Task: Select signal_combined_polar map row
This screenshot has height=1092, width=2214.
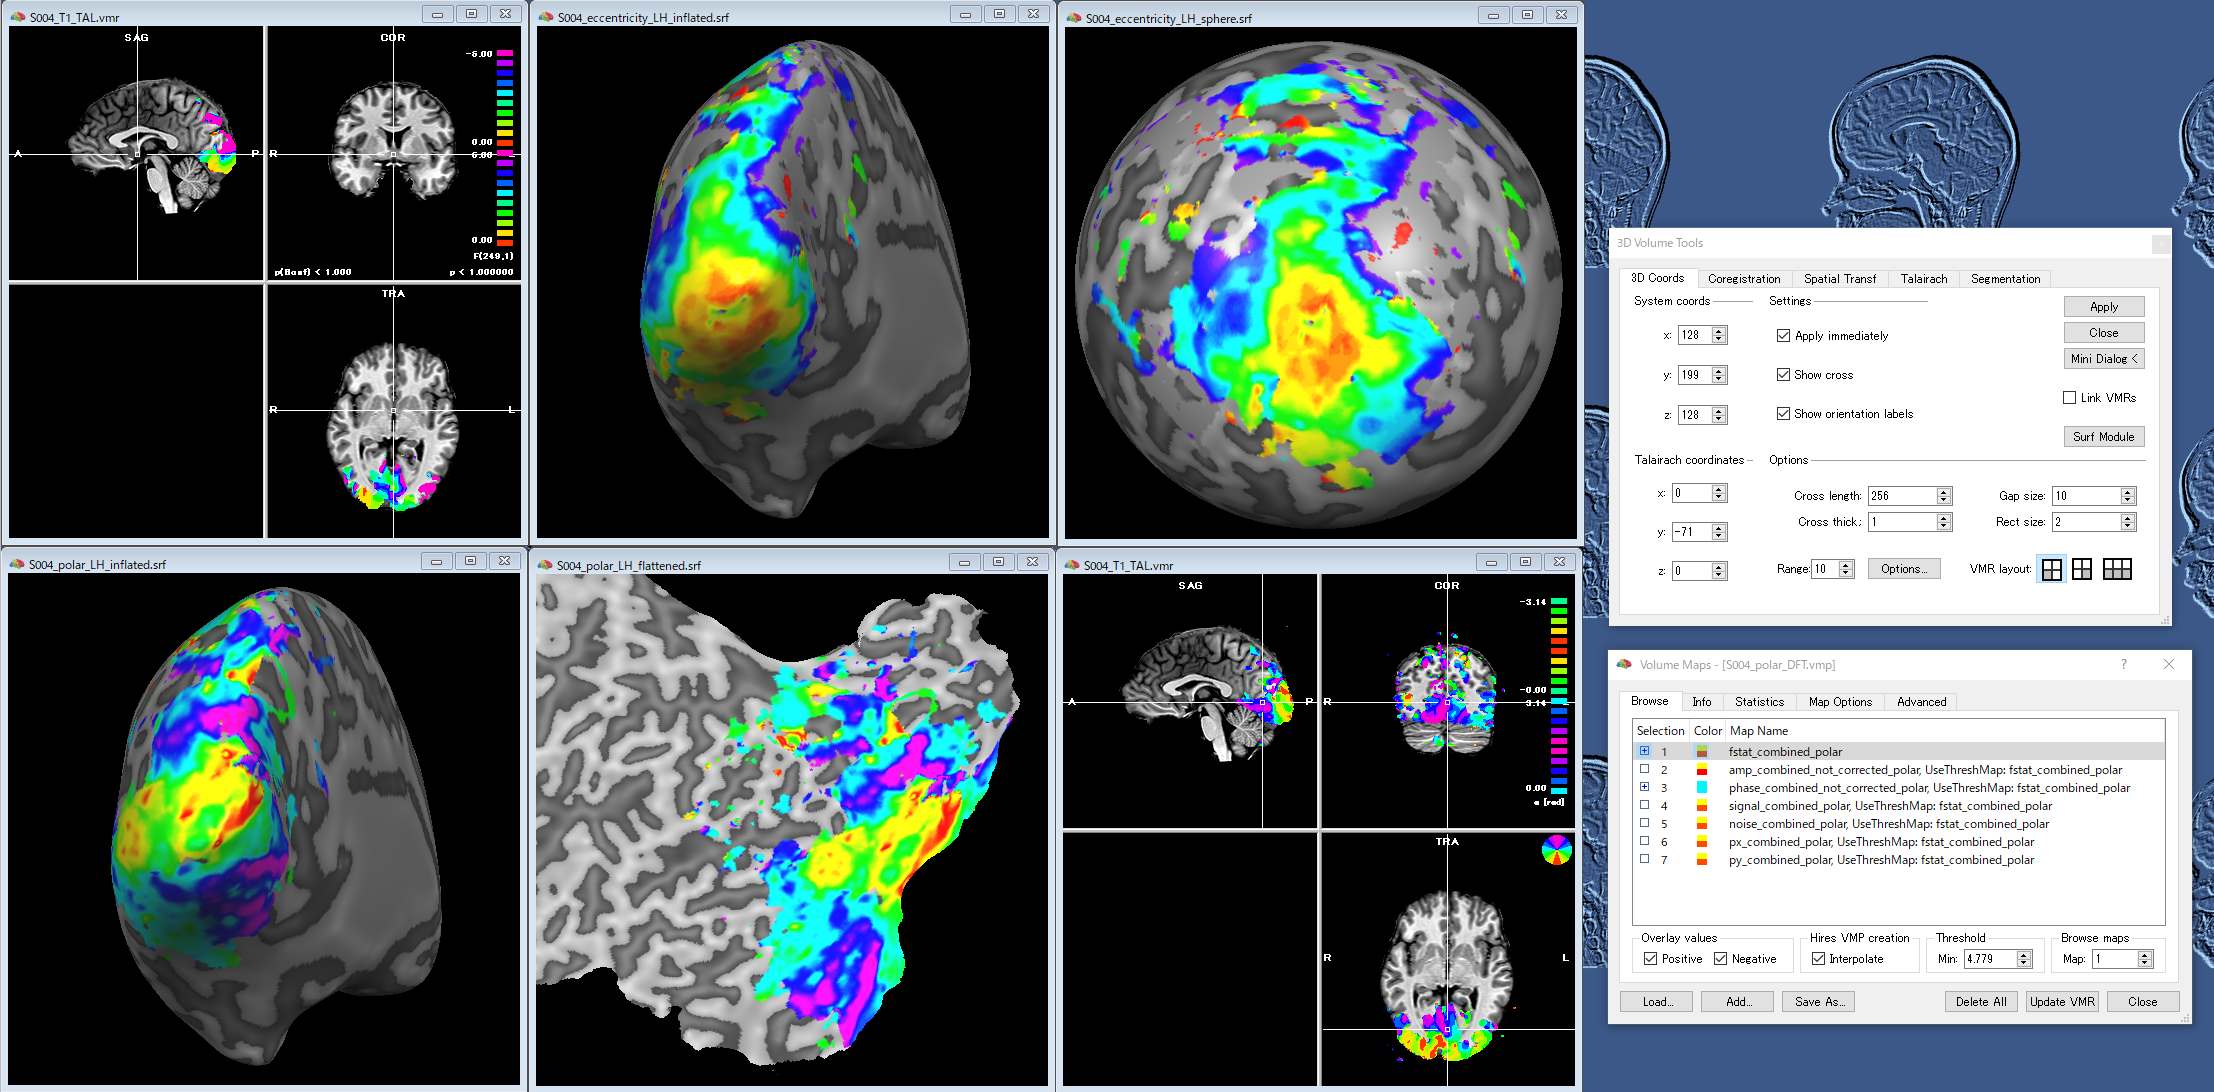Action: point(1898,806)
